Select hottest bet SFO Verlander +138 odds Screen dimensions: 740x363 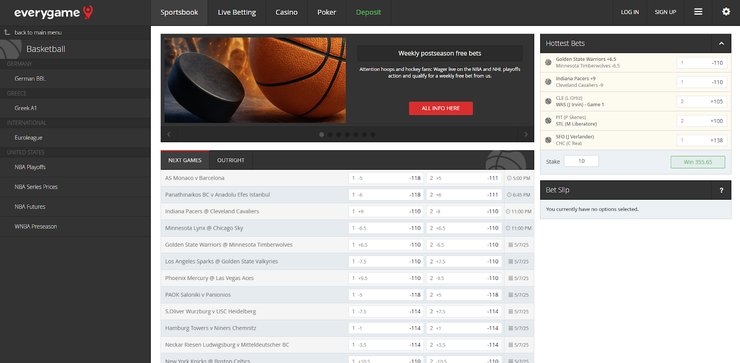702,140
